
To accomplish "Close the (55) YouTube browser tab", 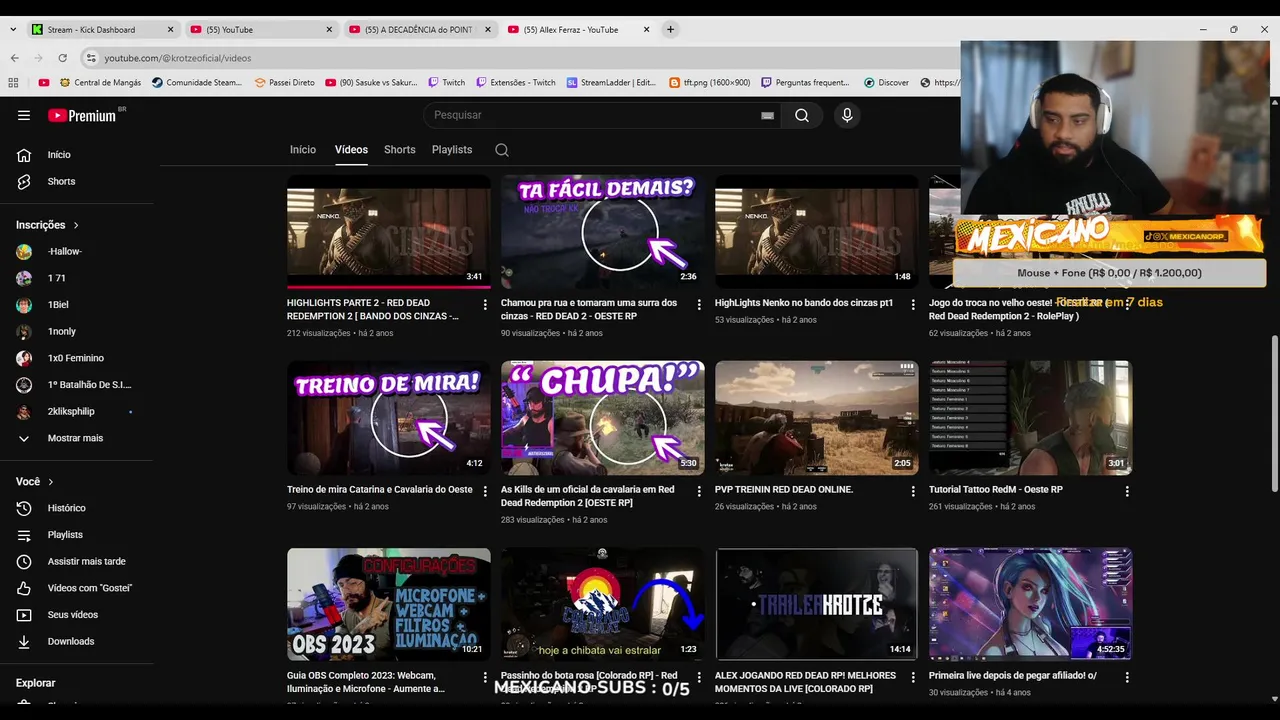I will coord(329,30).
